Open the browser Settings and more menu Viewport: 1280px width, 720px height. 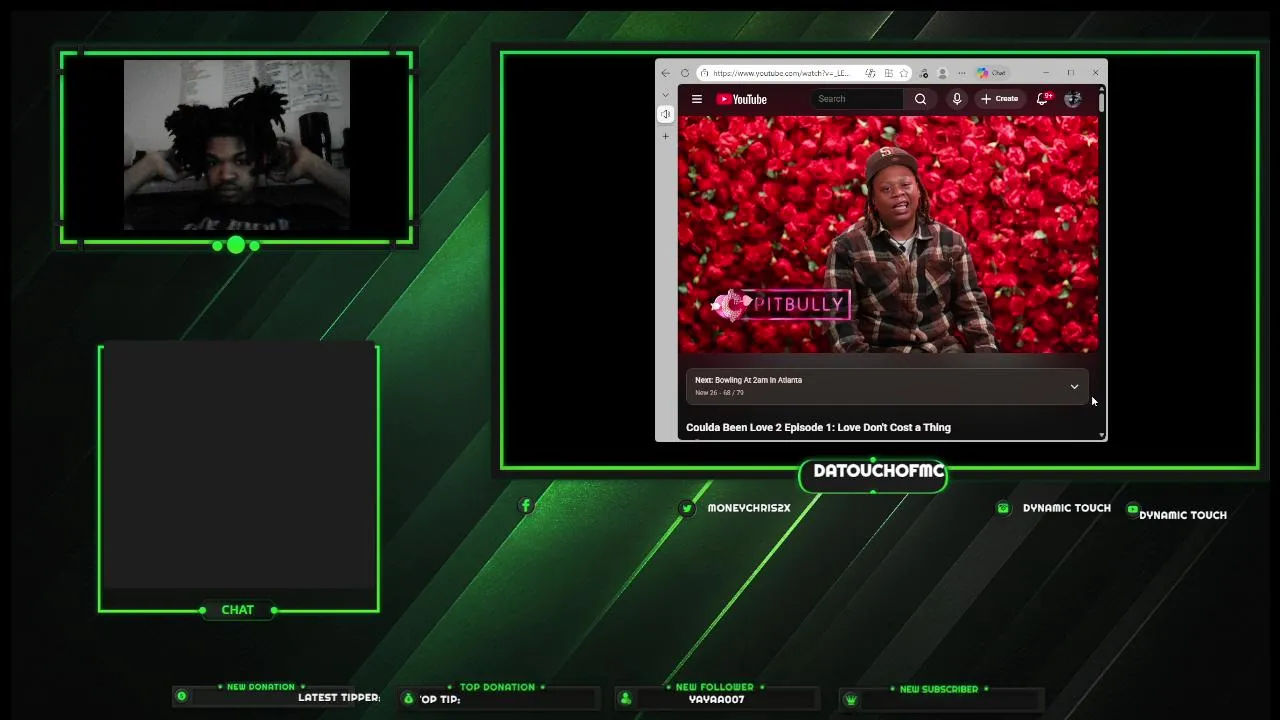click(x=962, y=73)
